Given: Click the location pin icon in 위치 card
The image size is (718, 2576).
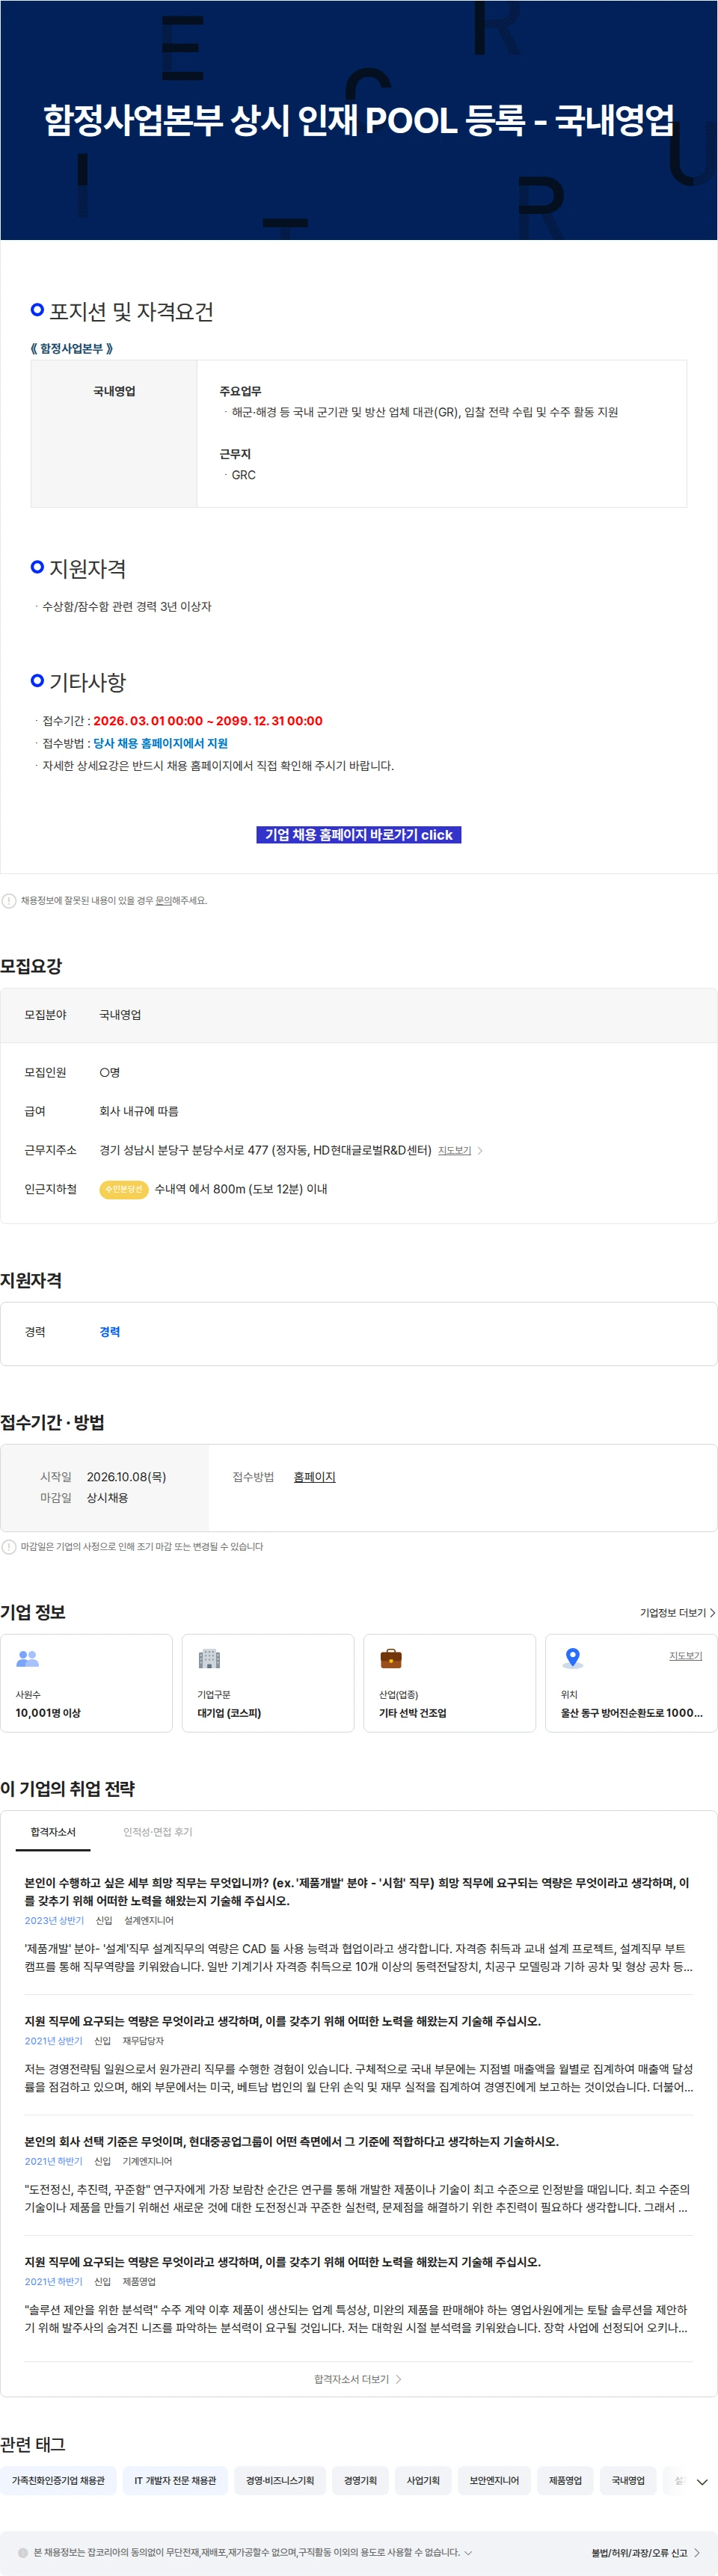Looking at the screenshot, I should [x=572, y=1658].
